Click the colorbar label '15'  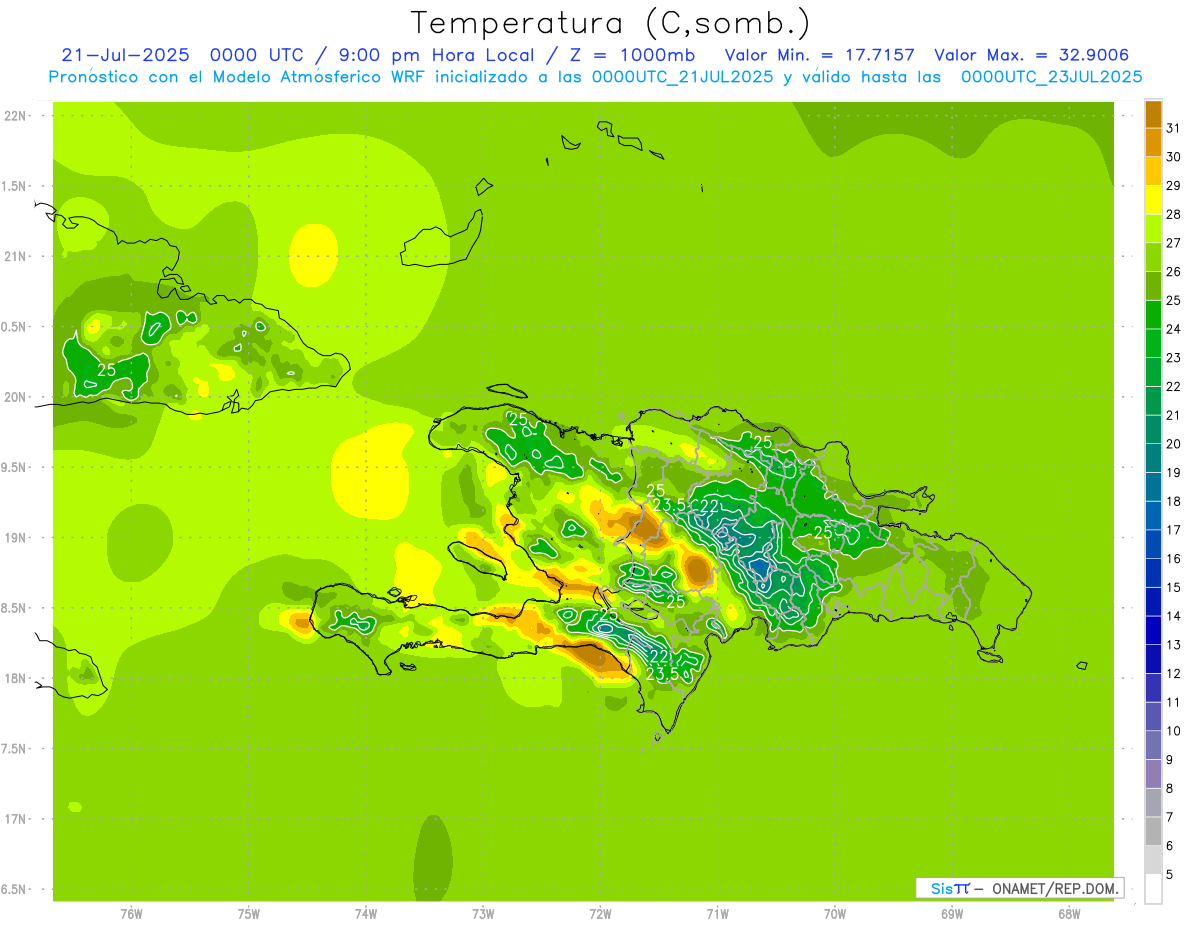[x=1174, y=587]
